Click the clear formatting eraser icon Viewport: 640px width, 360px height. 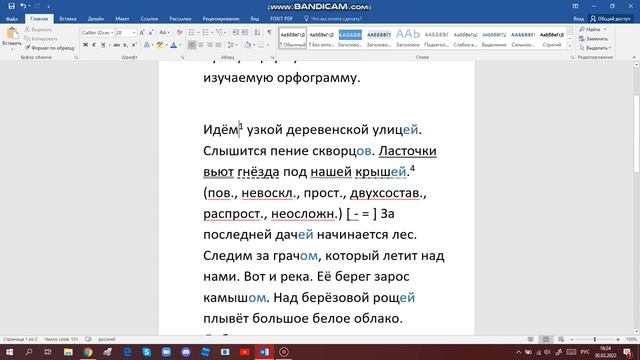point(179,32)
